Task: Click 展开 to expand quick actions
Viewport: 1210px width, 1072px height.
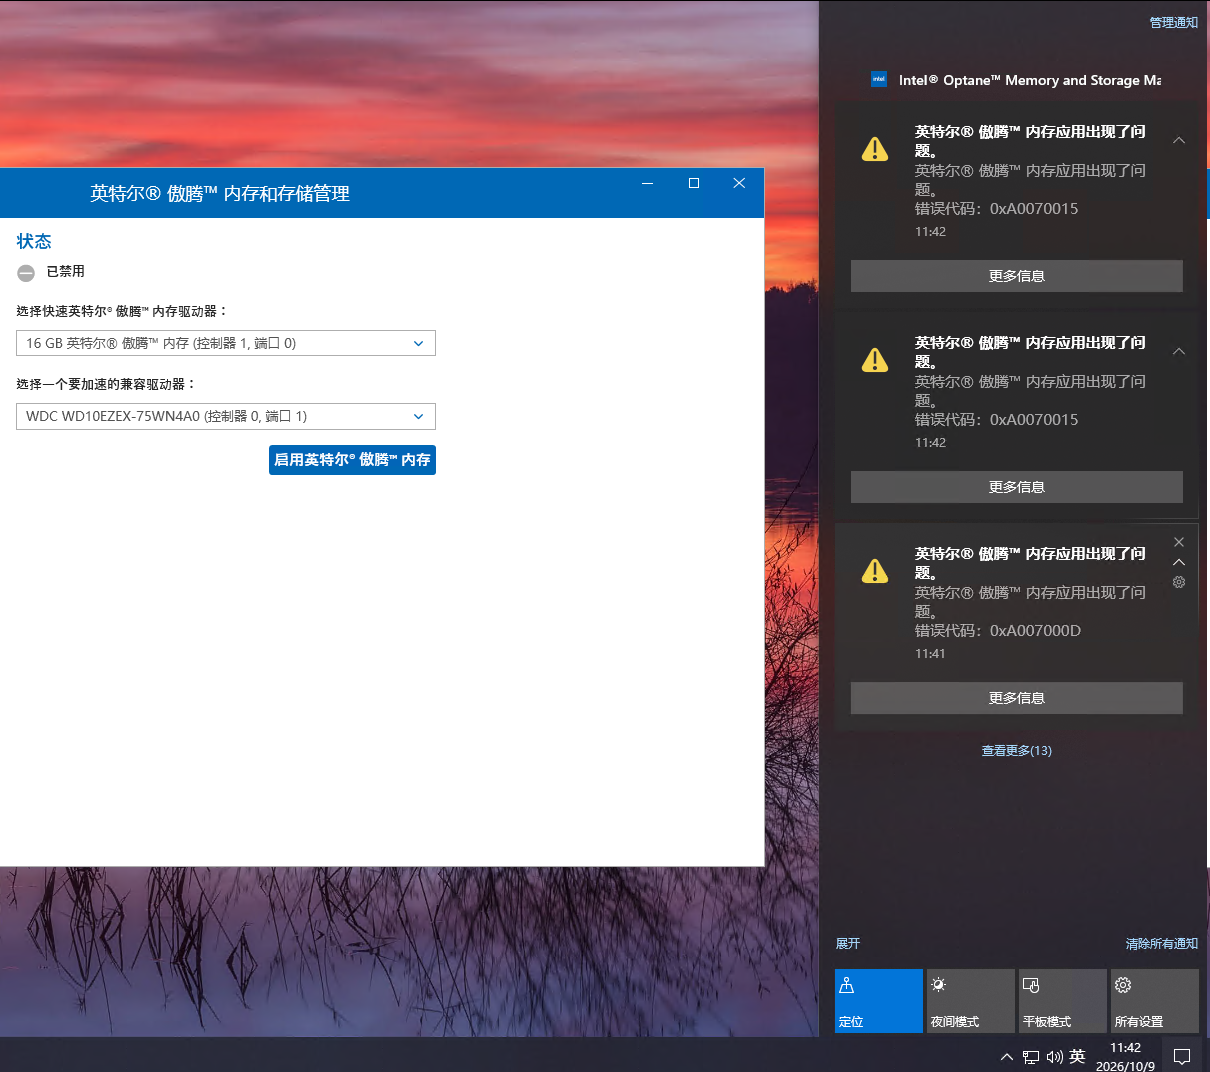Action: 848,943
